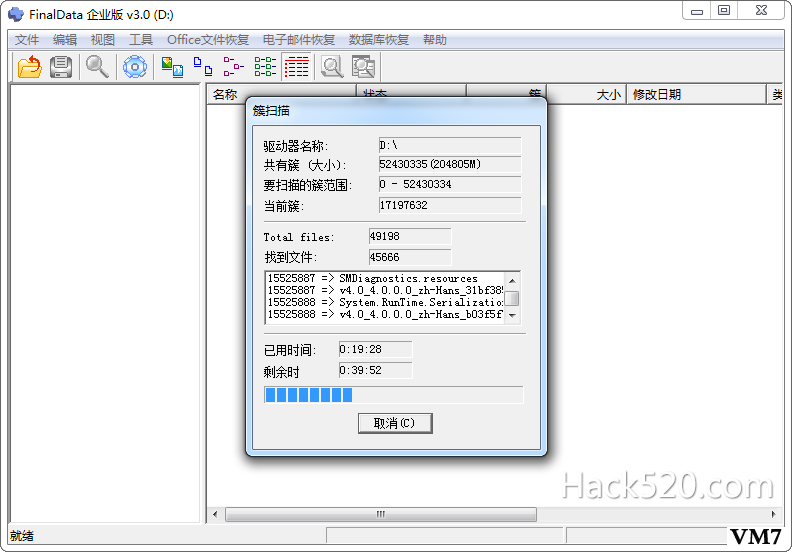Image resolution: width=792 pixels, height=552 pixels.
Task: Select log row v4.0_4.0.0.0_zh-Hans_b03f5f
Action: click(x=385, y=314)
